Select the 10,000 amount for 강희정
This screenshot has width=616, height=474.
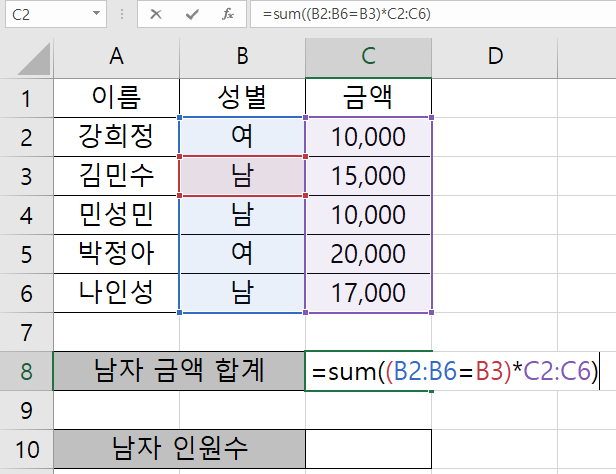click(x=368, y=137)
